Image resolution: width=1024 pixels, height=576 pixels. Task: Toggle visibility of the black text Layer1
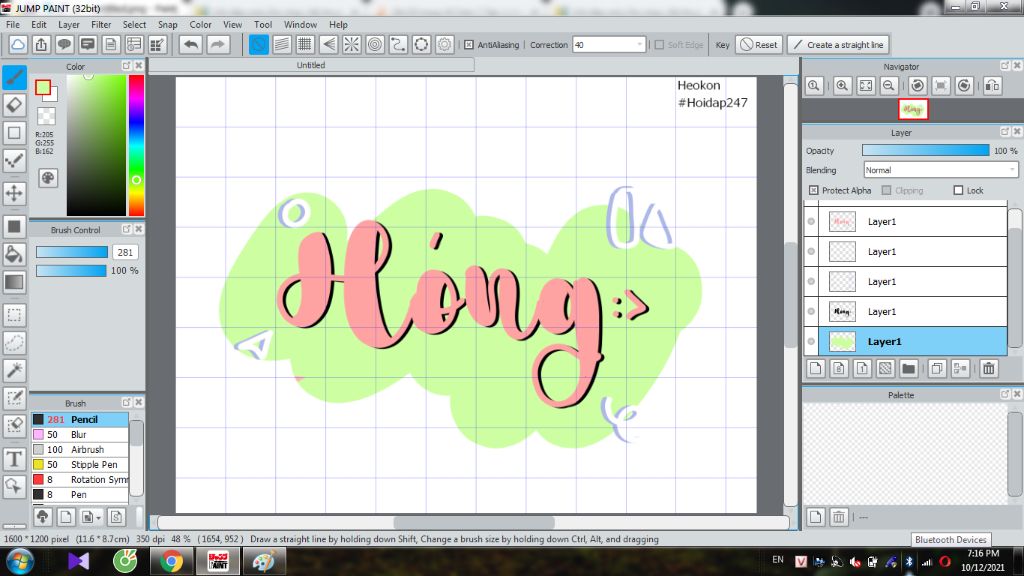(x=811, y=312)
